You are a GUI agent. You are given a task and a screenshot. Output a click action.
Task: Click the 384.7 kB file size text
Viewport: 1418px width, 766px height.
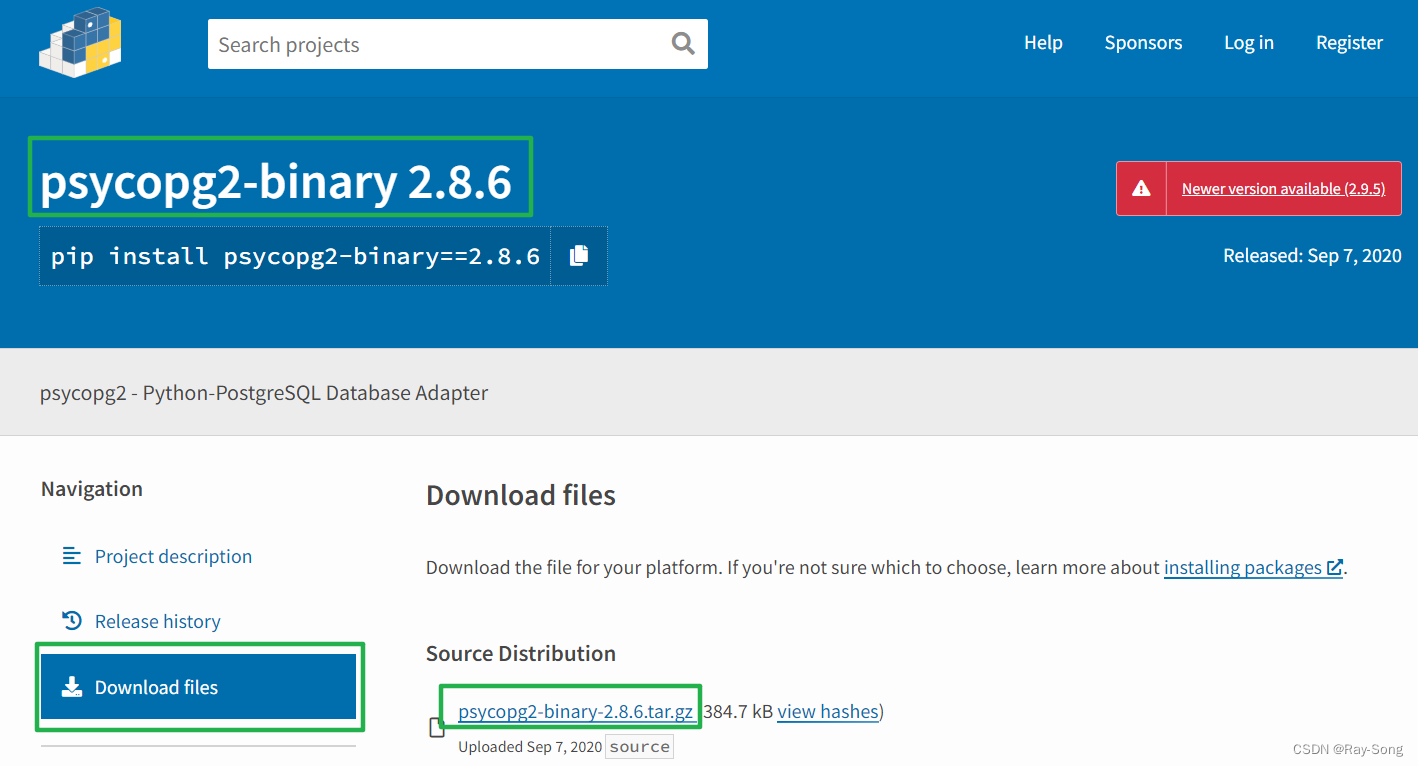[738, 711]
